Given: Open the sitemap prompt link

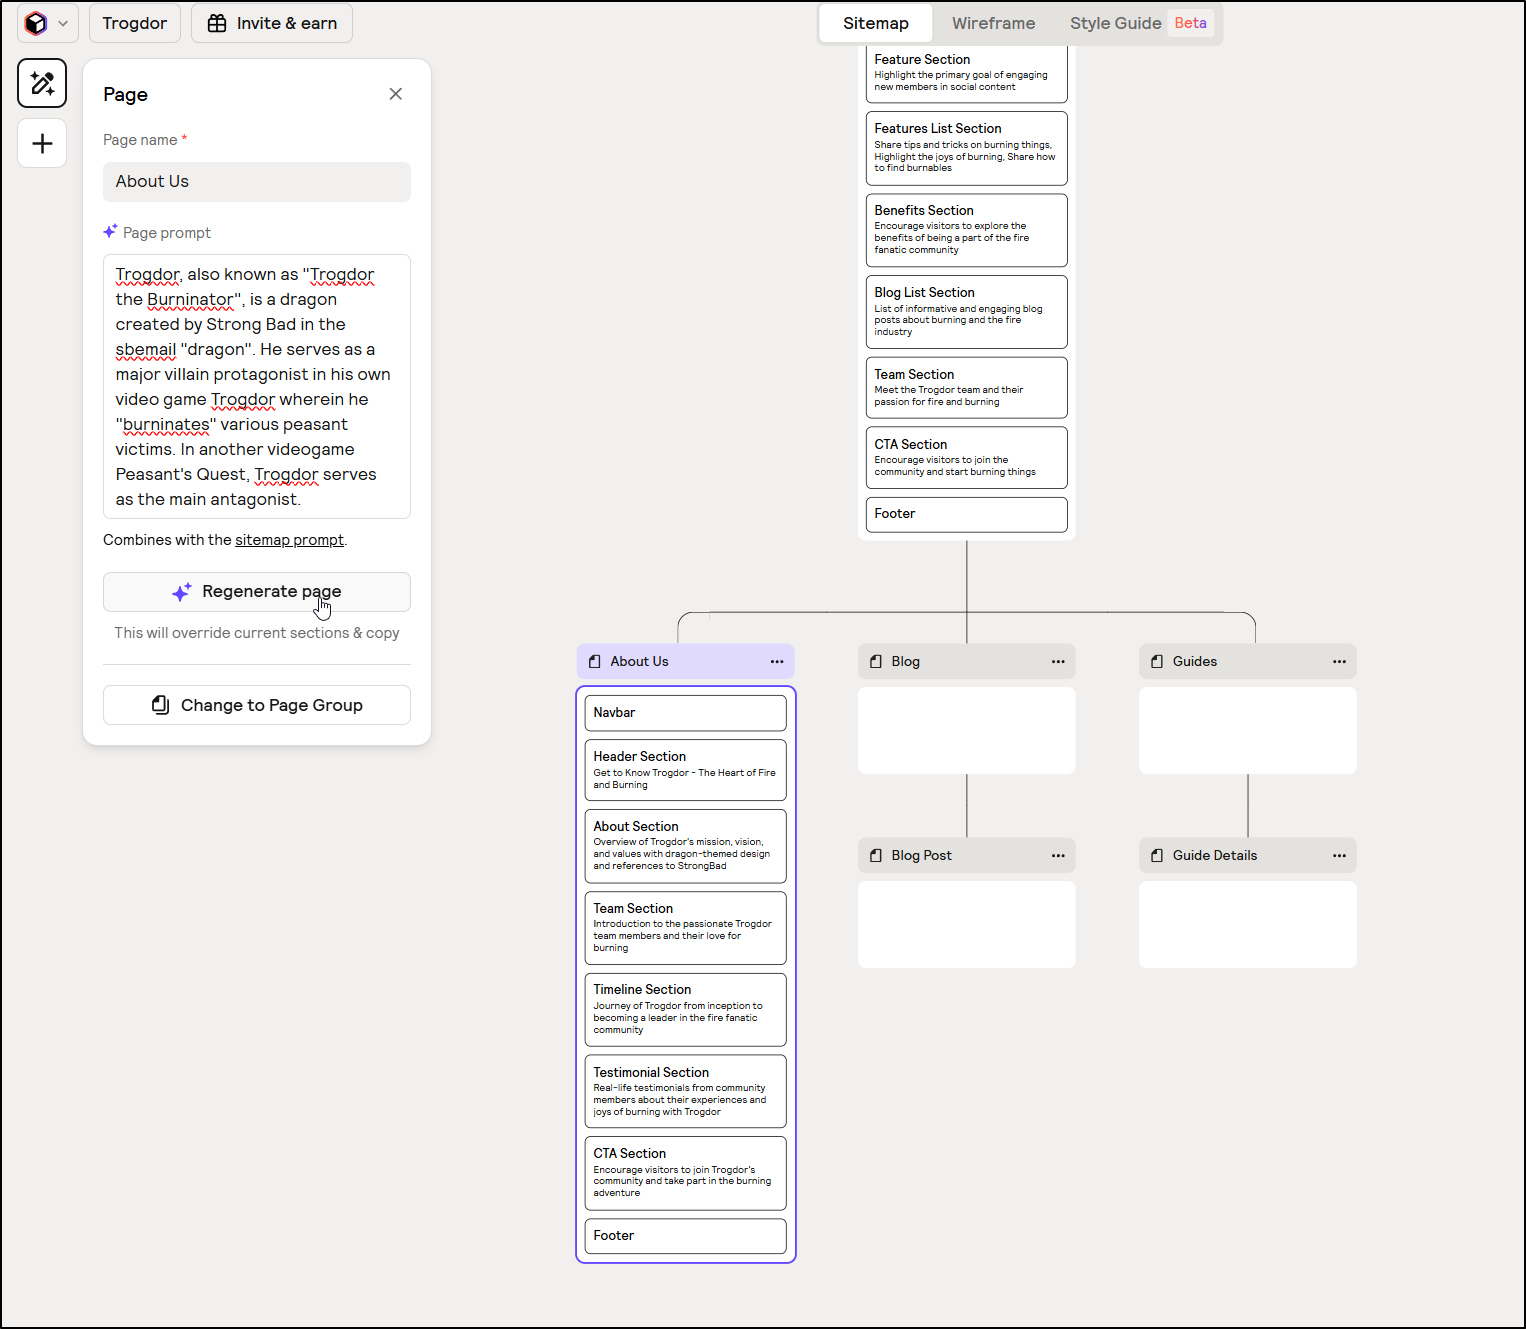Looking at the screenshot, I should (289, 540).
